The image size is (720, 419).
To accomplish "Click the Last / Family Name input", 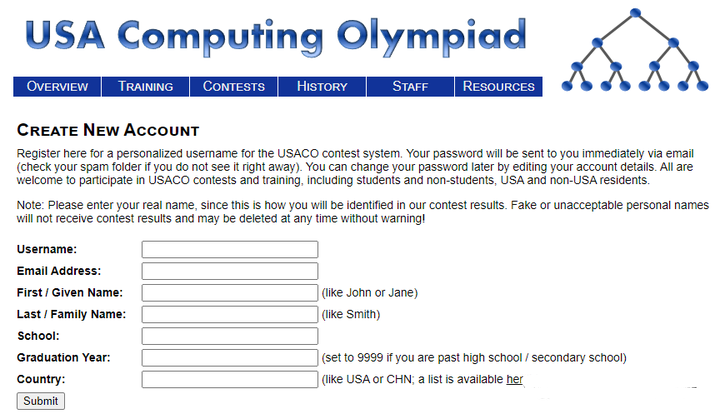I will [x=229, y=314].
